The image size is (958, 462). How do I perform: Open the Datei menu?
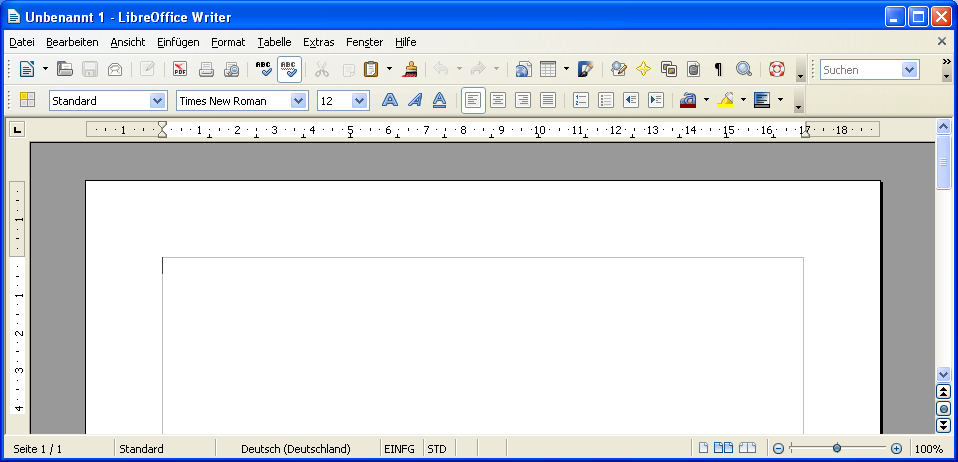click(x=22, y=42)
